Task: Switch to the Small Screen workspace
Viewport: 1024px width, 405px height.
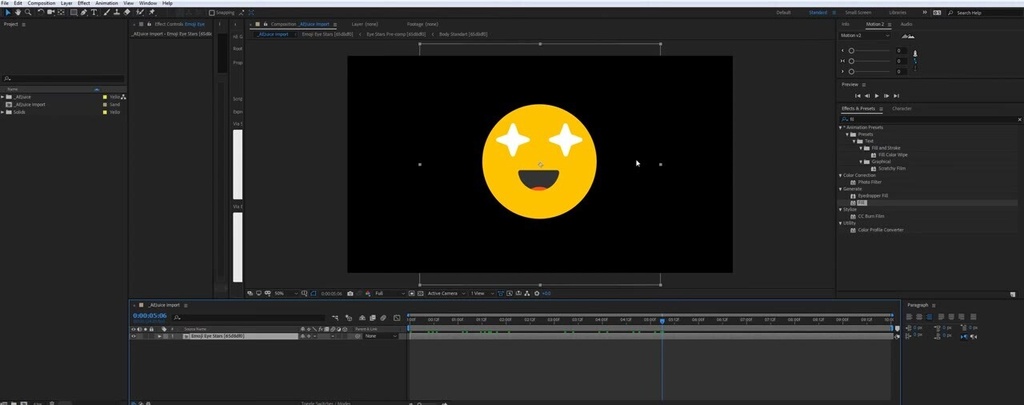Action: click(857, 12)
